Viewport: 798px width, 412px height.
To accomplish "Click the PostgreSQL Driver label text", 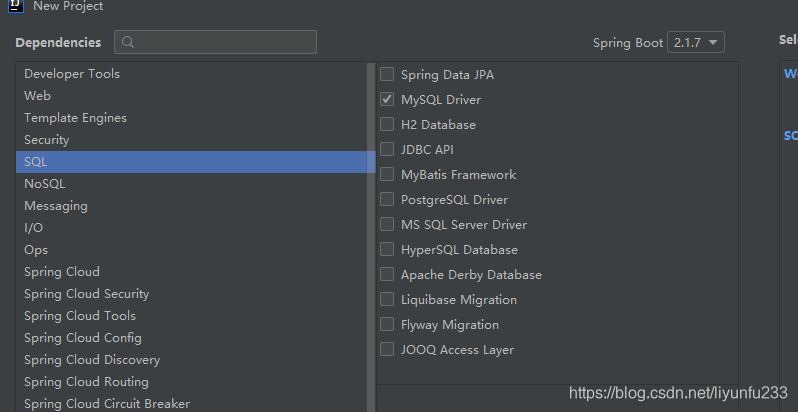I will (x=454, y=199).
